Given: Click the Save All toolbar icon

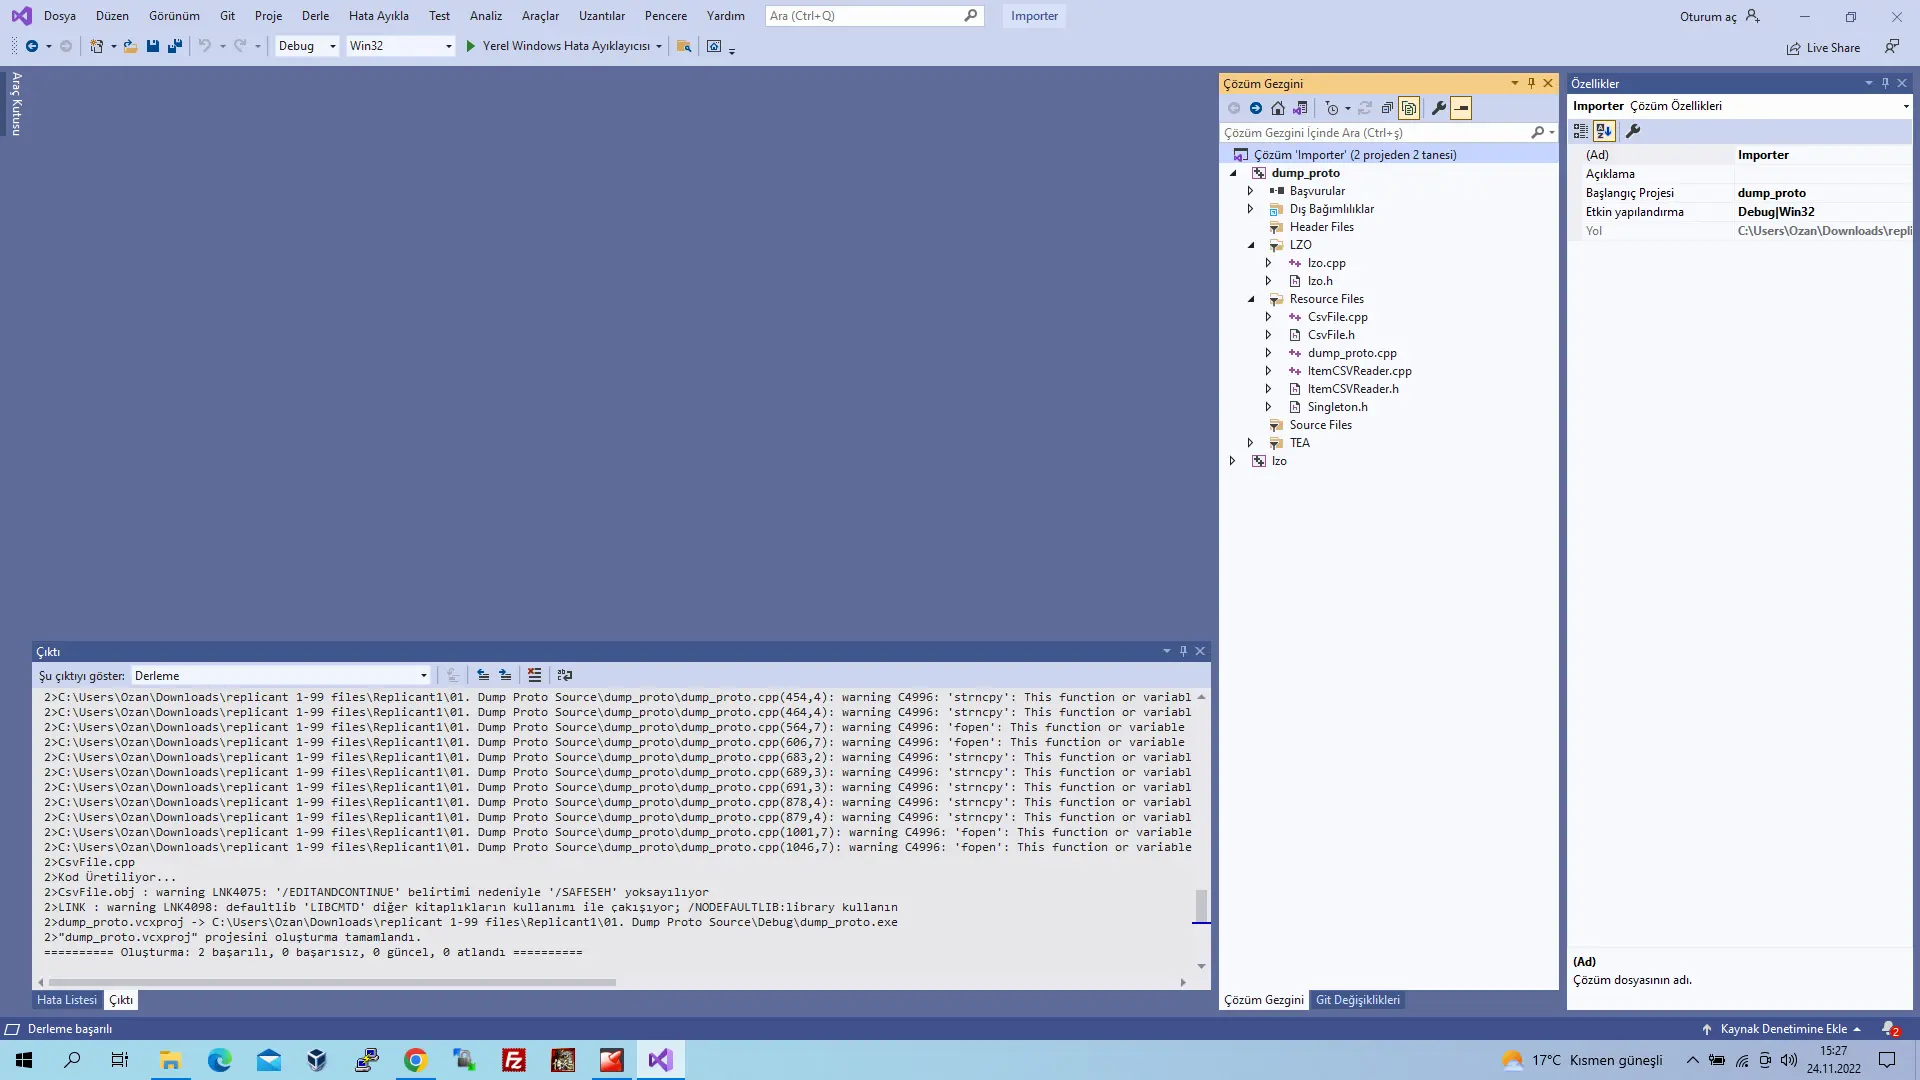Looking at the screenshot, I should pos(175,46).
